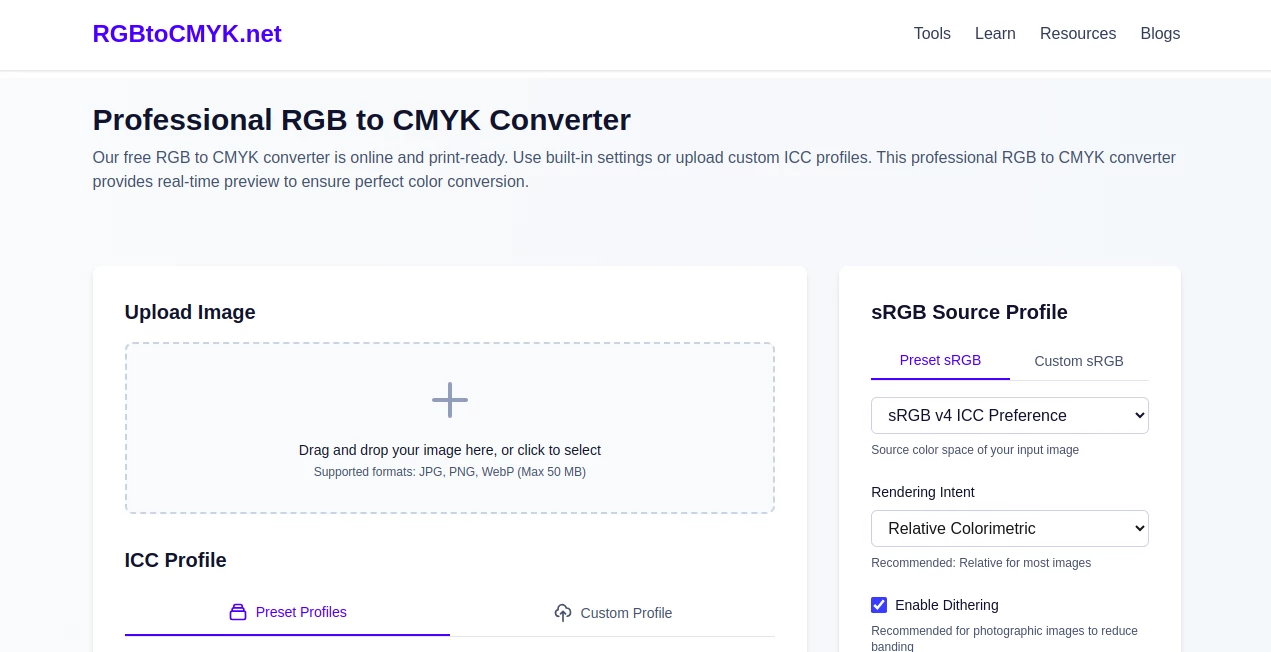The height and width of the screenshot is (652, 1271).
Task: Click the briefcase icon beside Preset Profiles
Action: [238, 612]
